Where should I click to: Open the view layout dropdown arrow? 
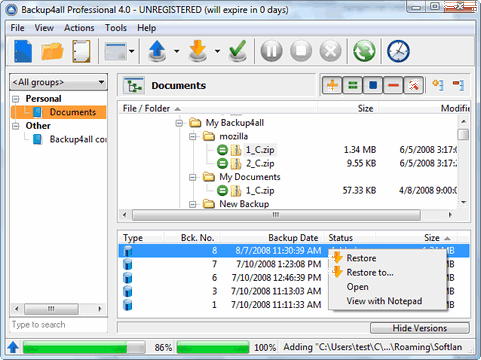tap(132, 51)
